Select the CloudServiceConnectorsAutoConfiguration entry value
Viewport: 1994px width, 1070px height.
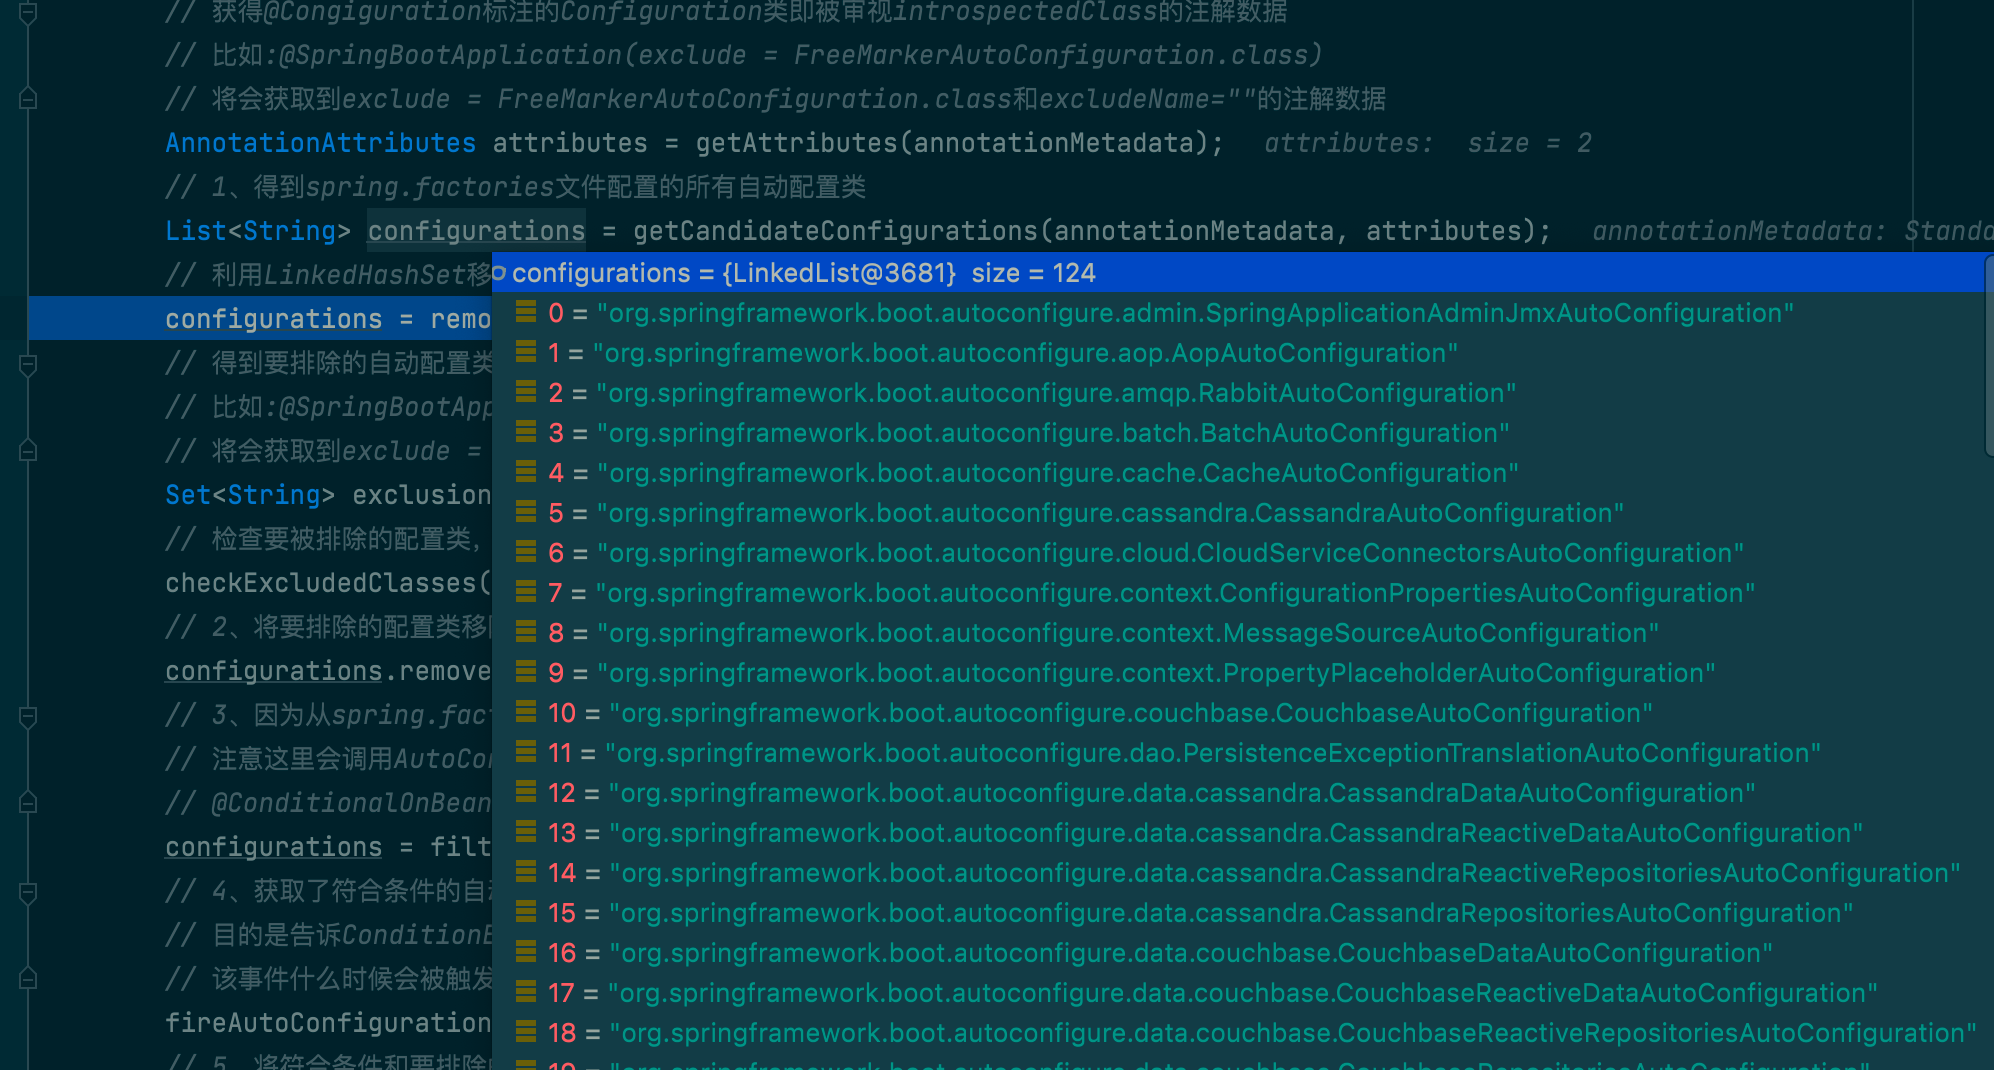click(1170, 553)
